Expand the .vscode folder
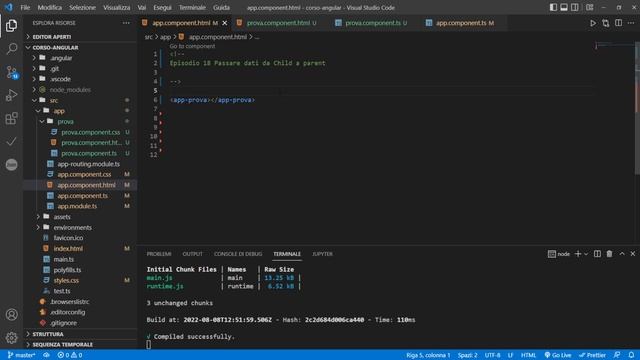Viewport: 640px width, 360px height. click(x=81, y=79)
